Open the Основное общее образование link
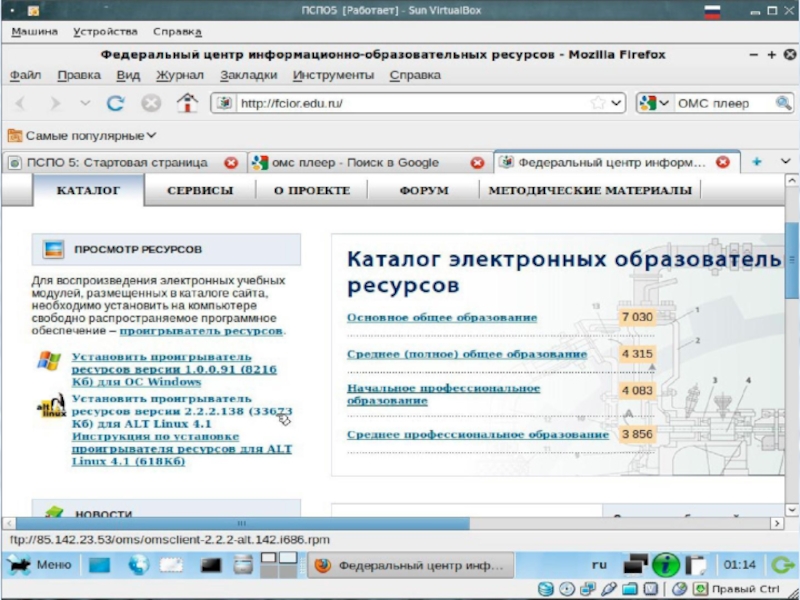The height and width of the screenshot is (600, 800). (442, 318)
